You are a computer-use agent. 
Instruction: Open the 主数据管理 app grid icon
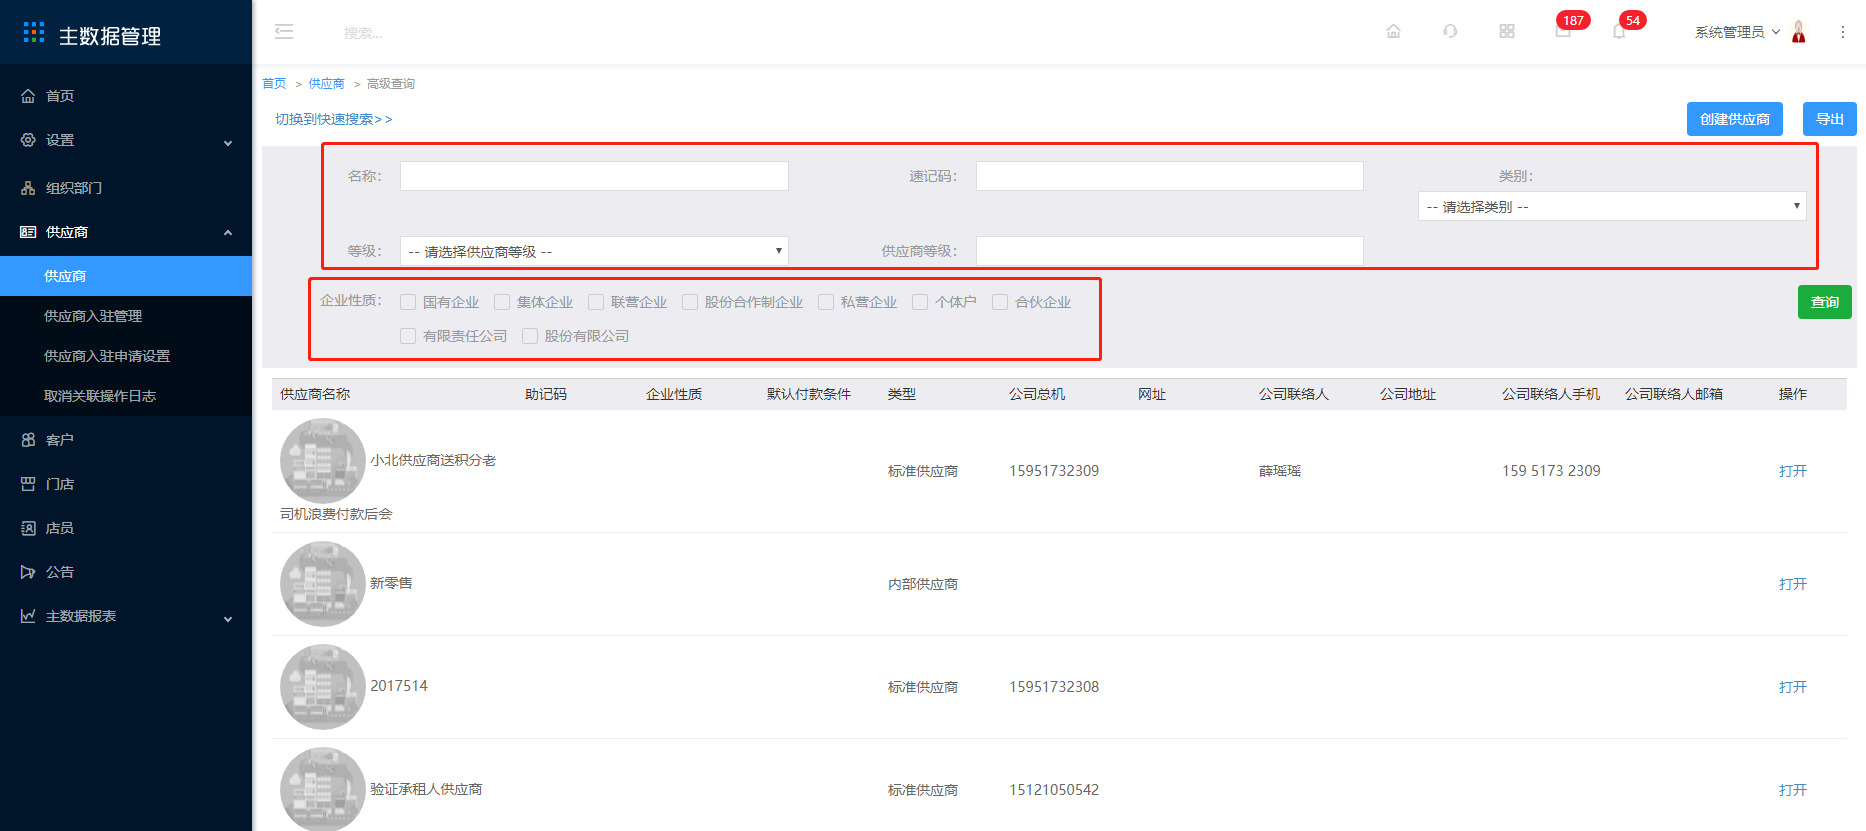[x=34, y=33]
